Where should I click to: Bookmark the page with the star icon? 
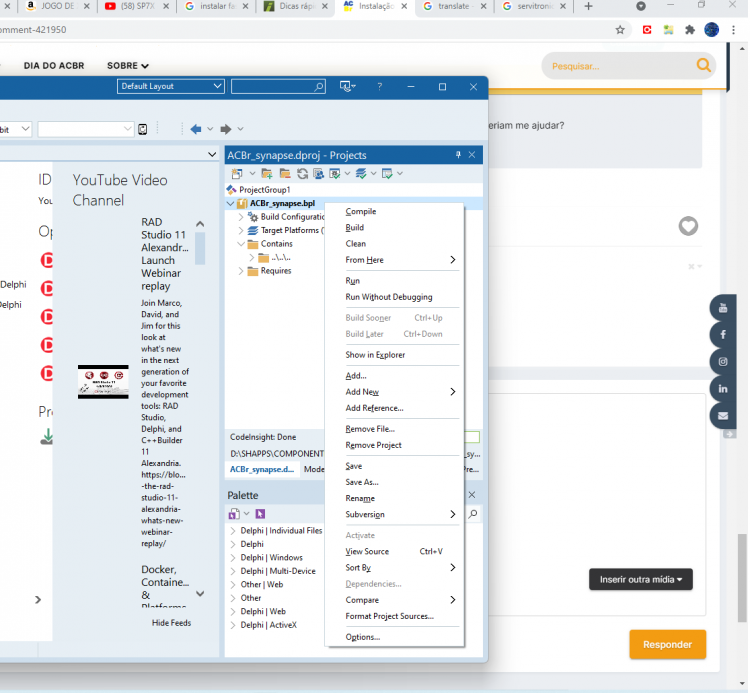[x=620, y=30]
